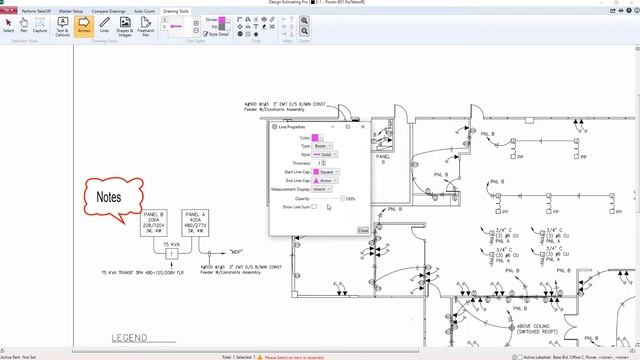640x360 pixels.
Task: Open Color dropdown arrow in Line Properties
Action: coord(321,138)
